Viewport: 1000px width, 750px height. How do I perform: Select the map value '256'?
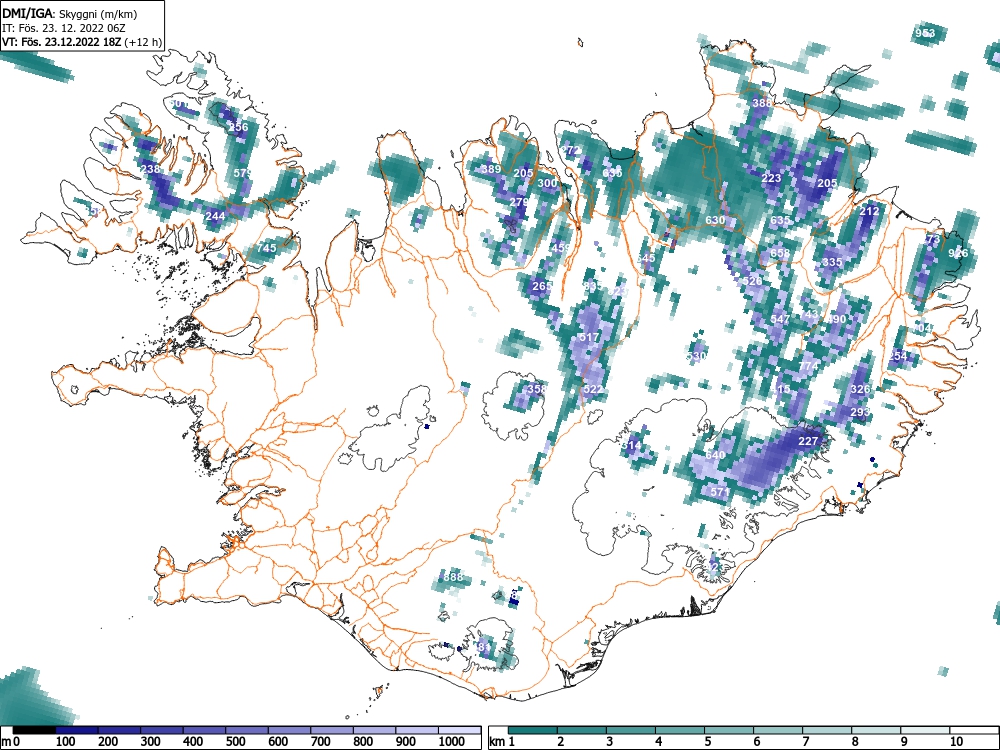239,127
